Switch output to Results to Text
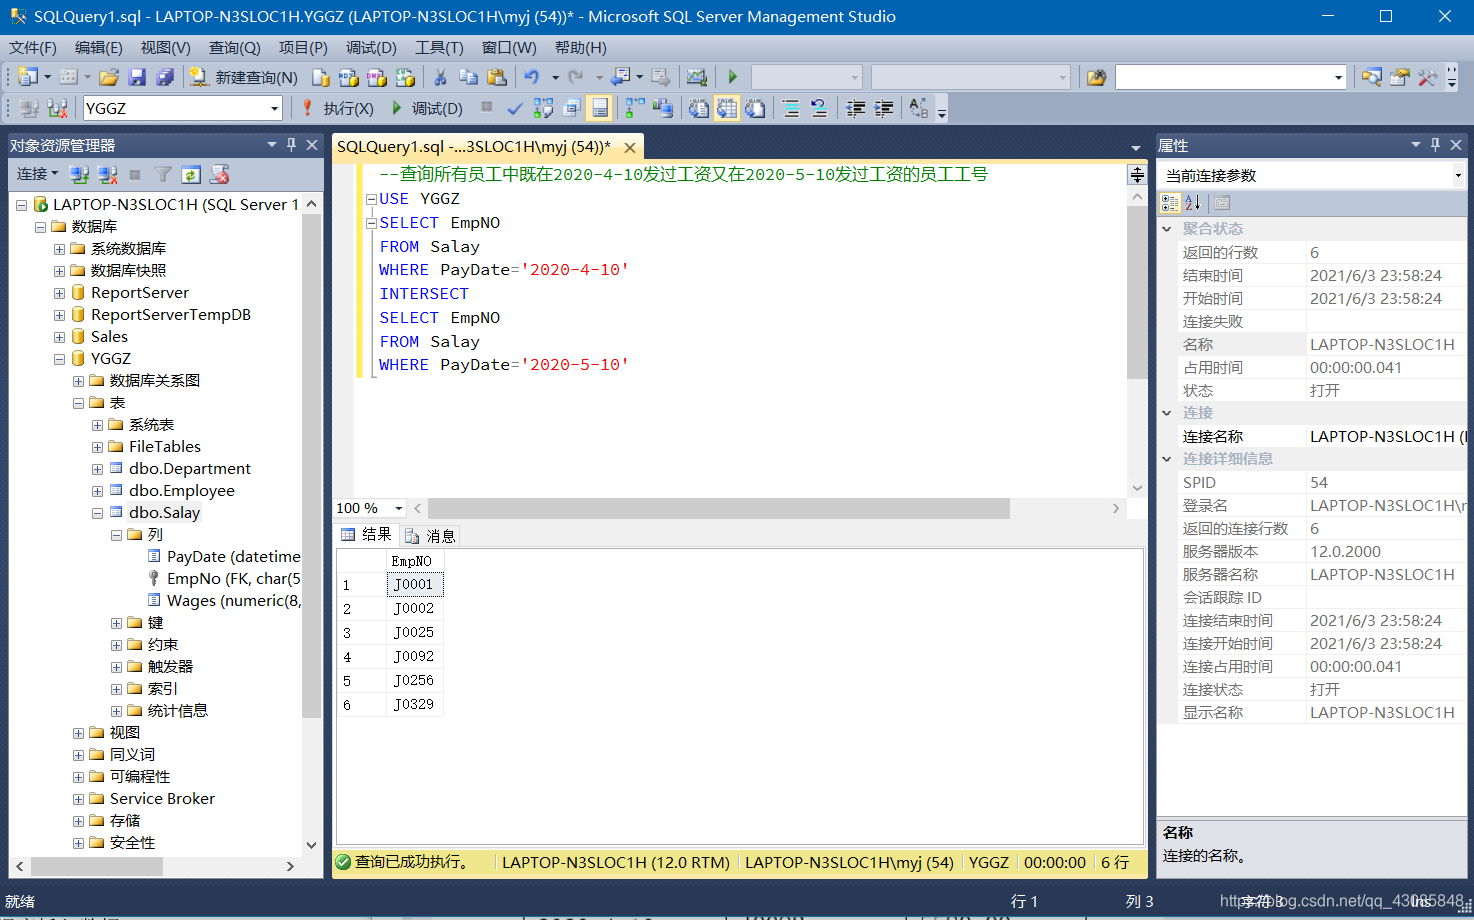Screen dimensions: 1474x920 click(x=698, y=108)
